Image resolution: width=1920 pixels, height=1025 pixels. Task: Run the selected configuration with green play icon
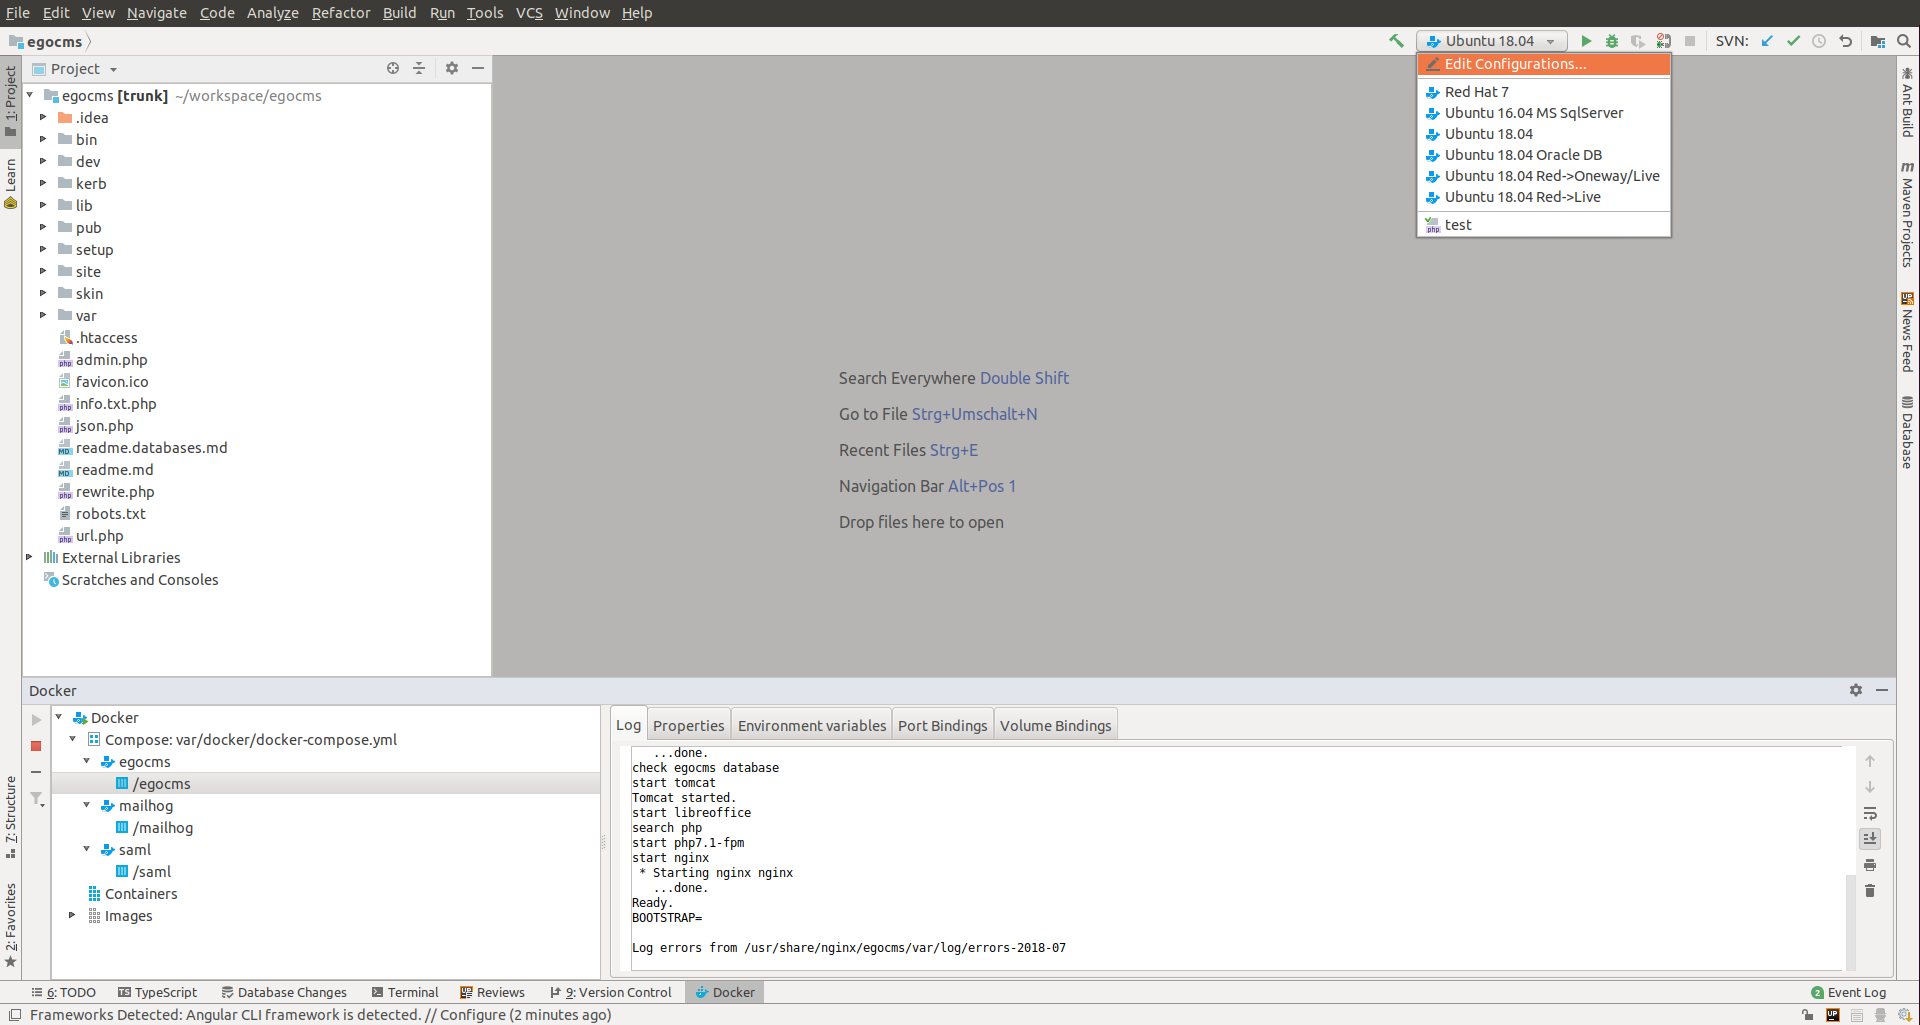[1586, 41]
